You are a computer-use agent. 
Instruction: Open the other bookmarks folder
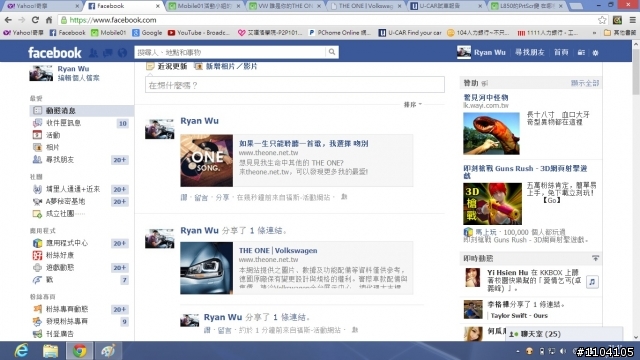pyautogui.click(x=619, y=33)
